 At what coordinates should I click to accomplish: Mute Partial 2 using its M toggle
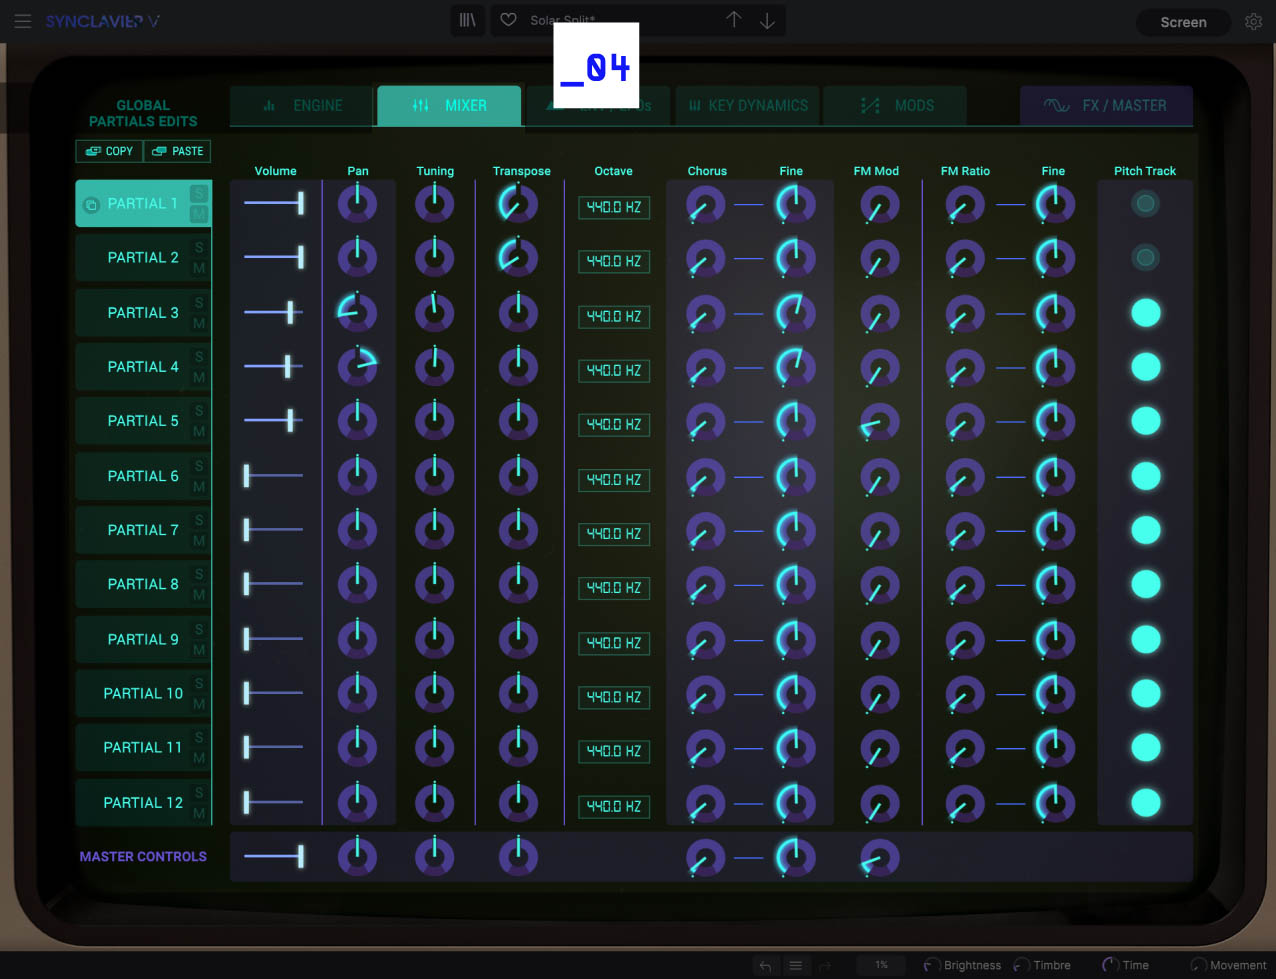(x=200, y=267)
